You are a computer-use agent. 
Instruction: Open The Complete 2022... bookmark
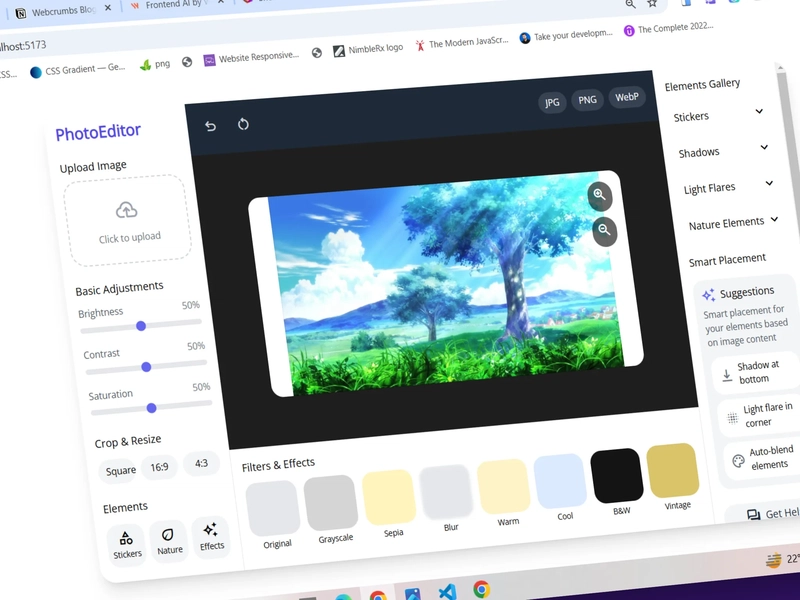pos(669,28)
